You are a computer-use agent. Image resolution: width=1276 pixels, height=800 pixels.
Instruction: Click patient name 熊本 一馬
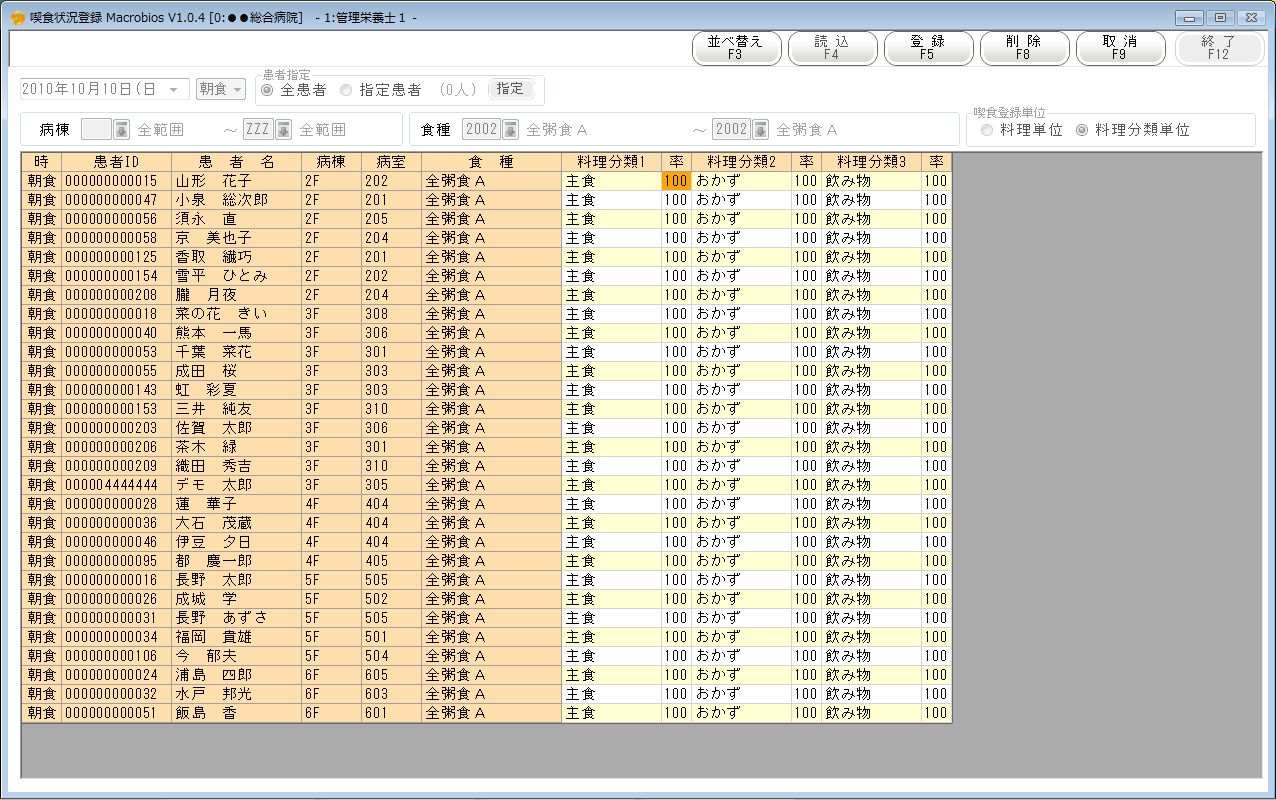tap(236, 333)
